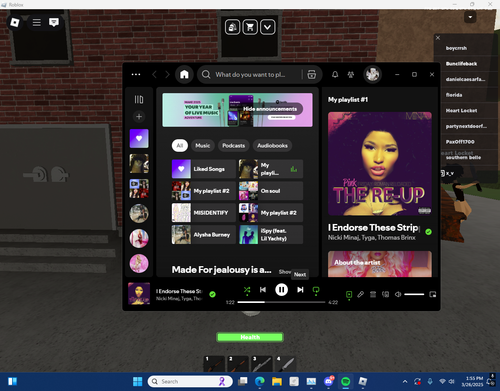The height and width of the screenshot is (391, 500).
Task: Expand the Spotify three-dot menu
Action: click(x=136, y=74)
